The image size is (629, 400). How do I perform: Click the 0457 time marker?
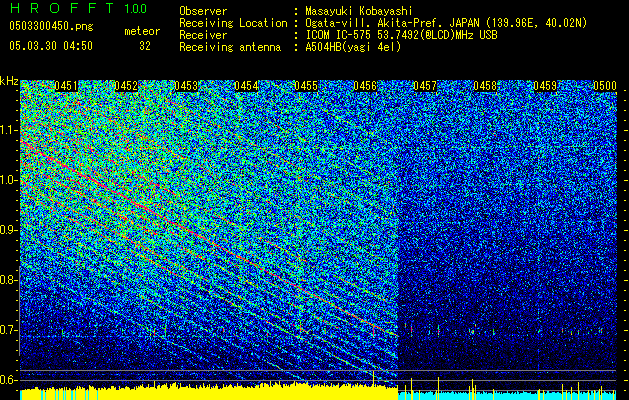425,86
